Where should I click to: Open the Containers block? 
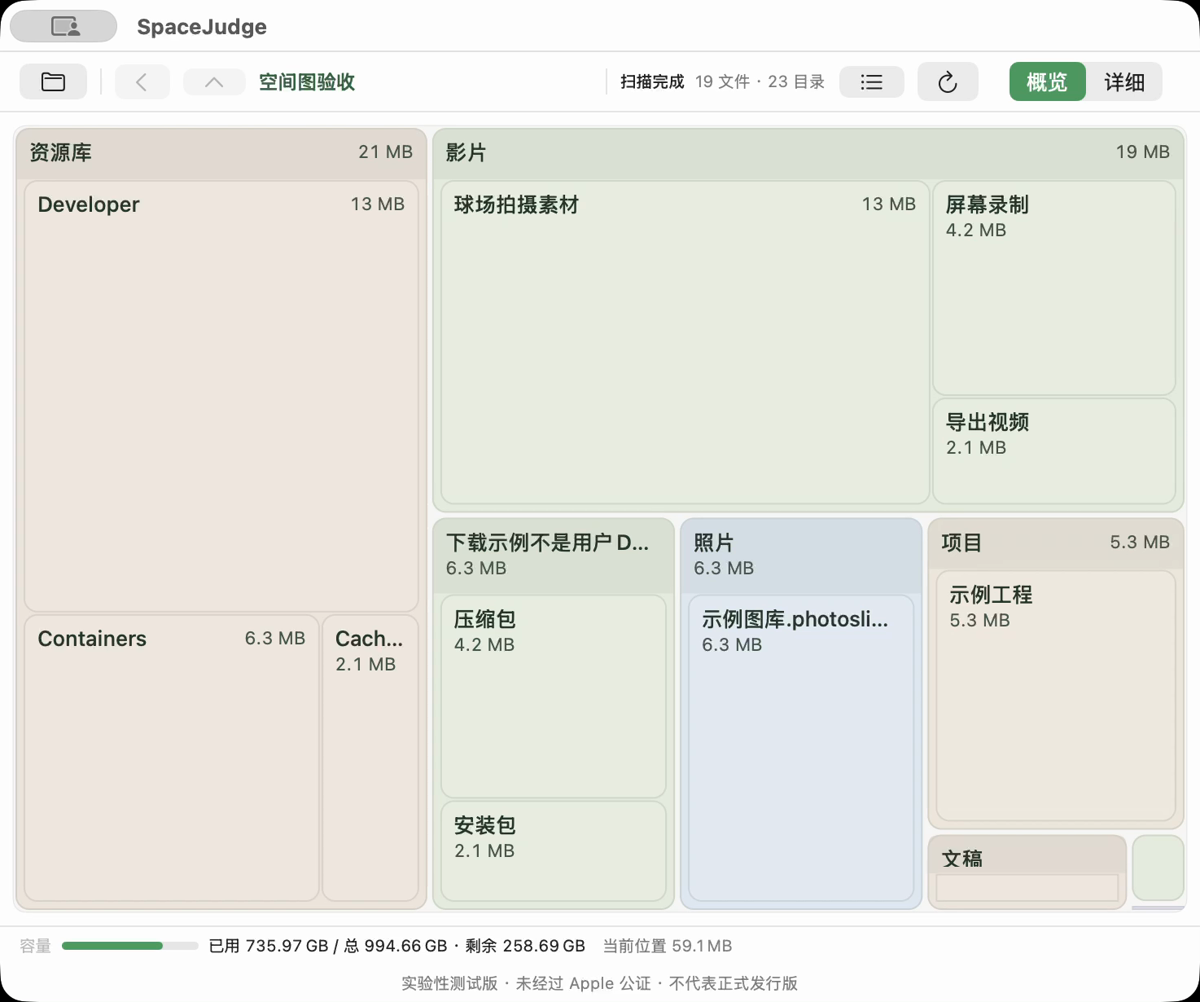tap(171, 757)
